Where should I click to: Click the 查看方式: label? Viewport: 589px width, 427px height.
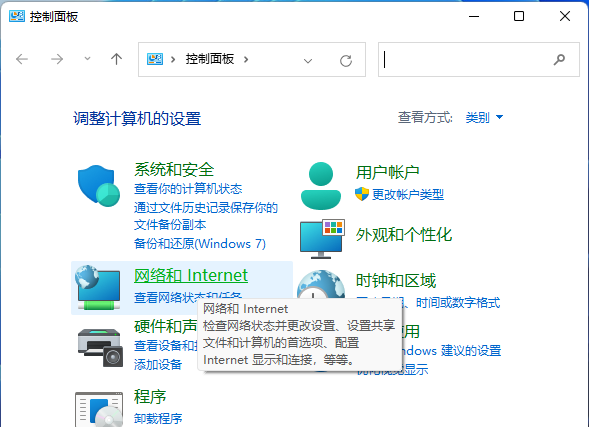click(425, 118)
